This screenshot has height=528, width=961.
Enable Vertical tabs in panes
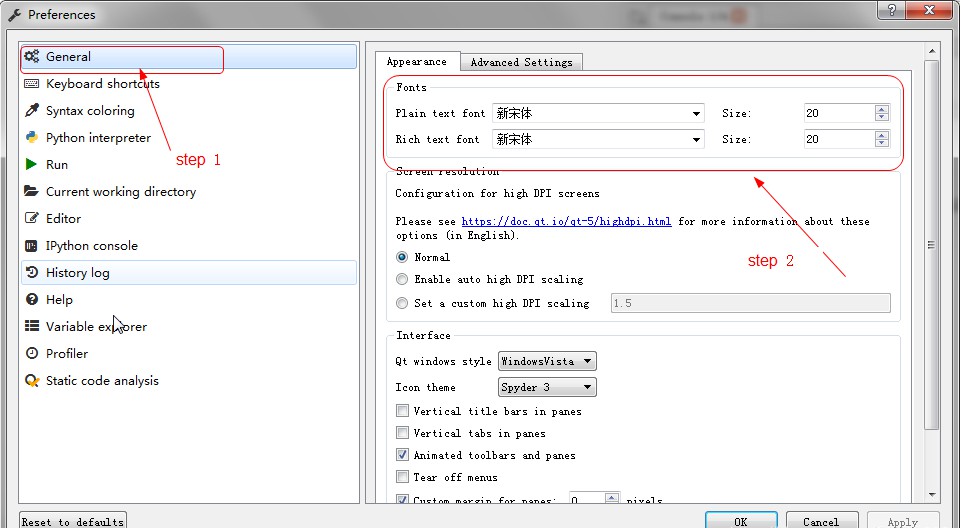403,433
